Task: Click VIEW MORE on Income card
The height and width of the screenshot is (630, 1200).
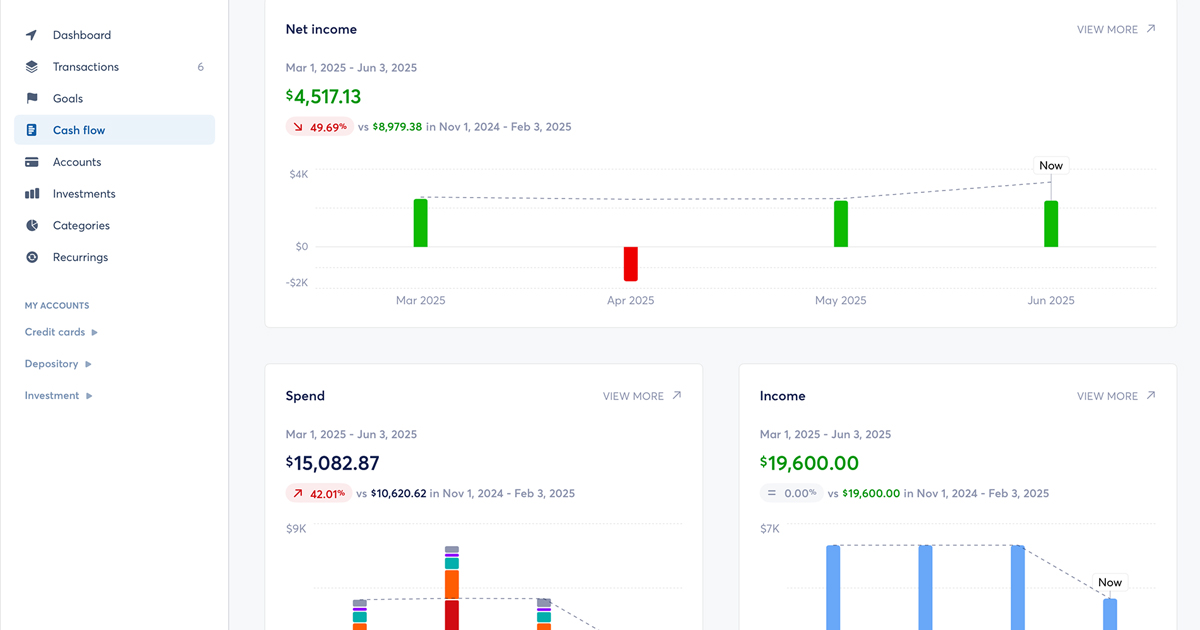Action: pos(1116,396)
